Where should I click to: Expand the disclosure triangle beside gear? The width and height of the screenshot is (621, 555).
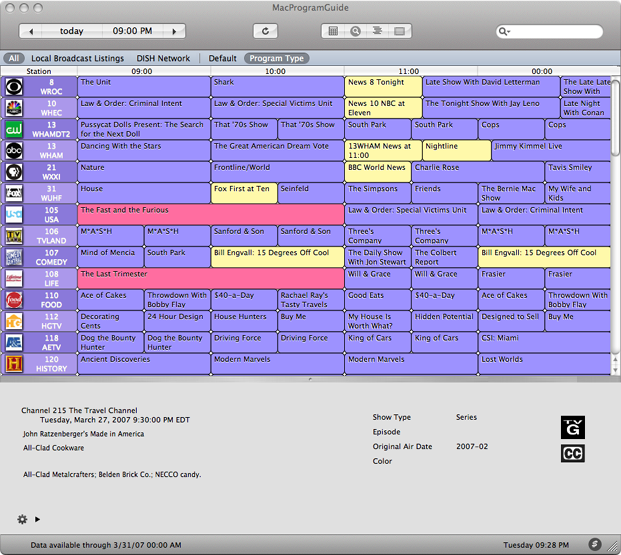point(37,519)
